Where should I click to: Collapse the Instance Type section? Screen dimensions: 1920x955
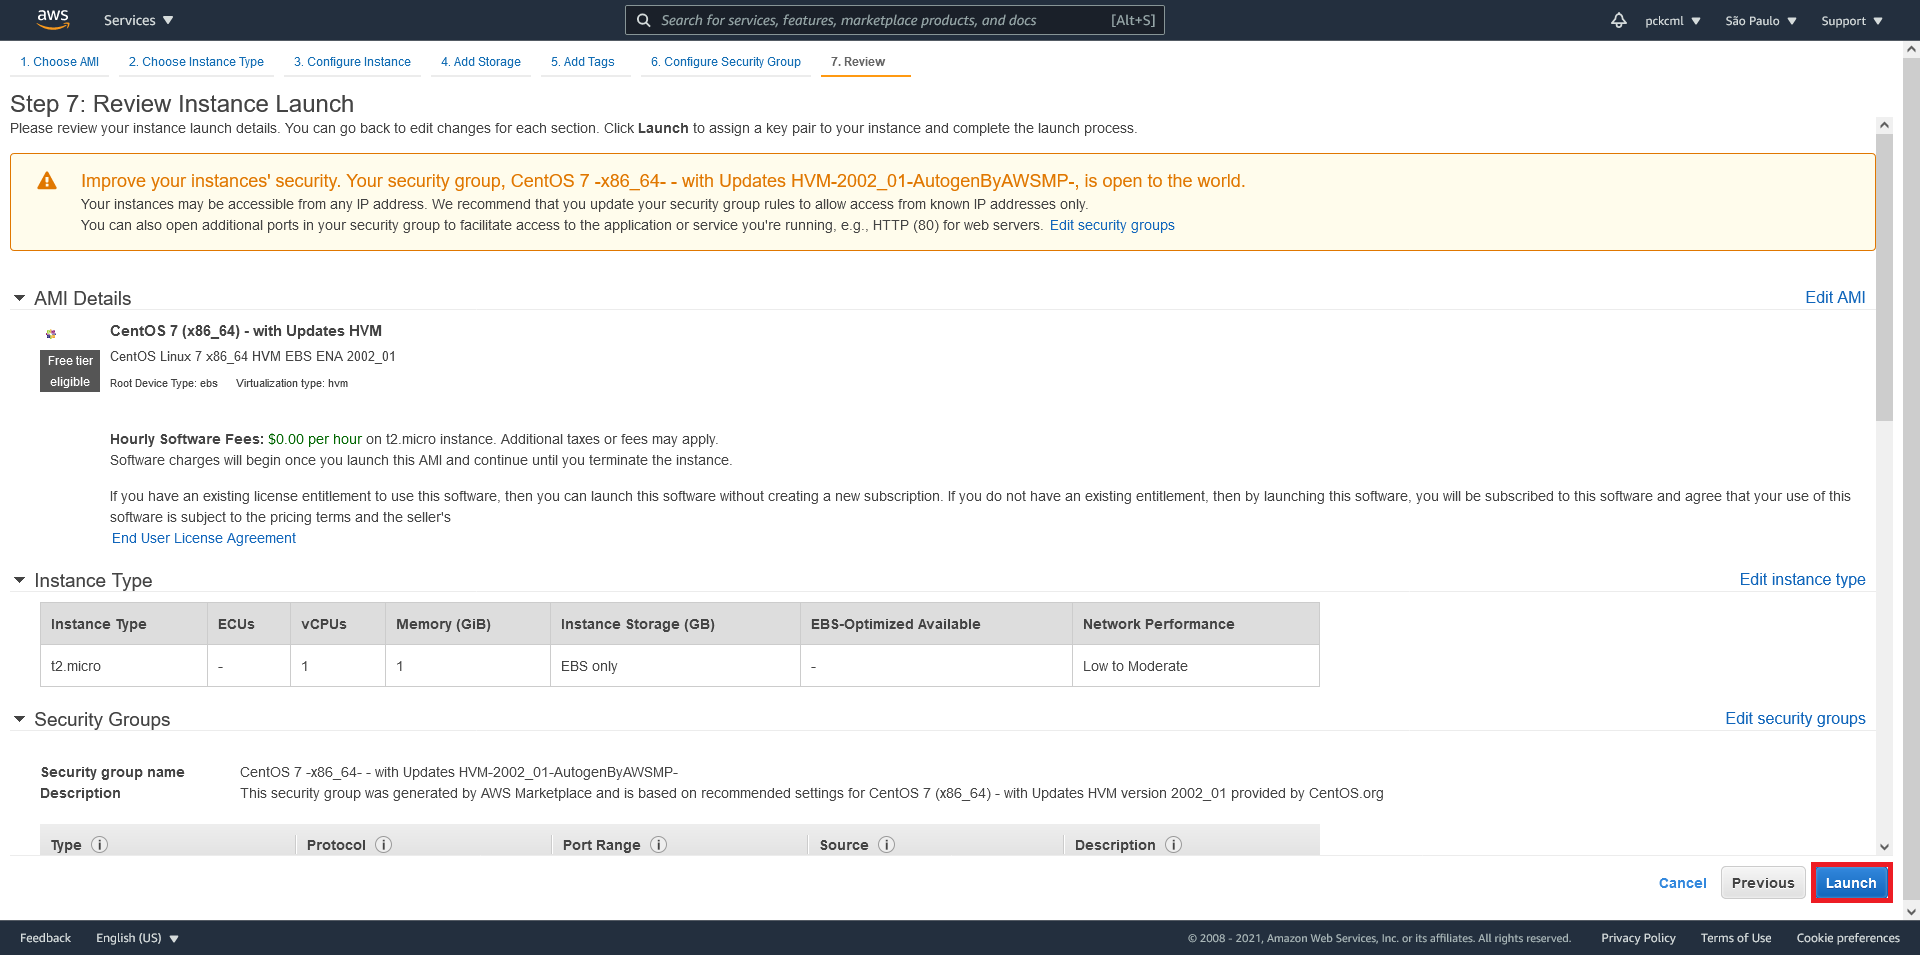(x=18, y=580)
